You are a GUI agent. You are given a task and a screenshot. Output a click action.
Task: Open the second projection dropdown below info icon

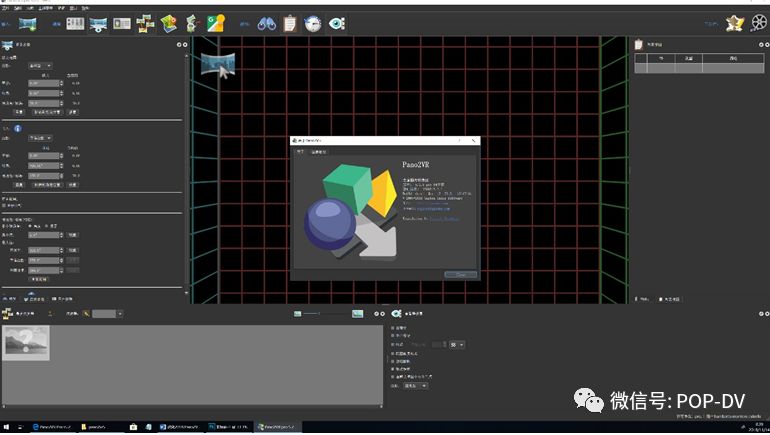(40, 138)
